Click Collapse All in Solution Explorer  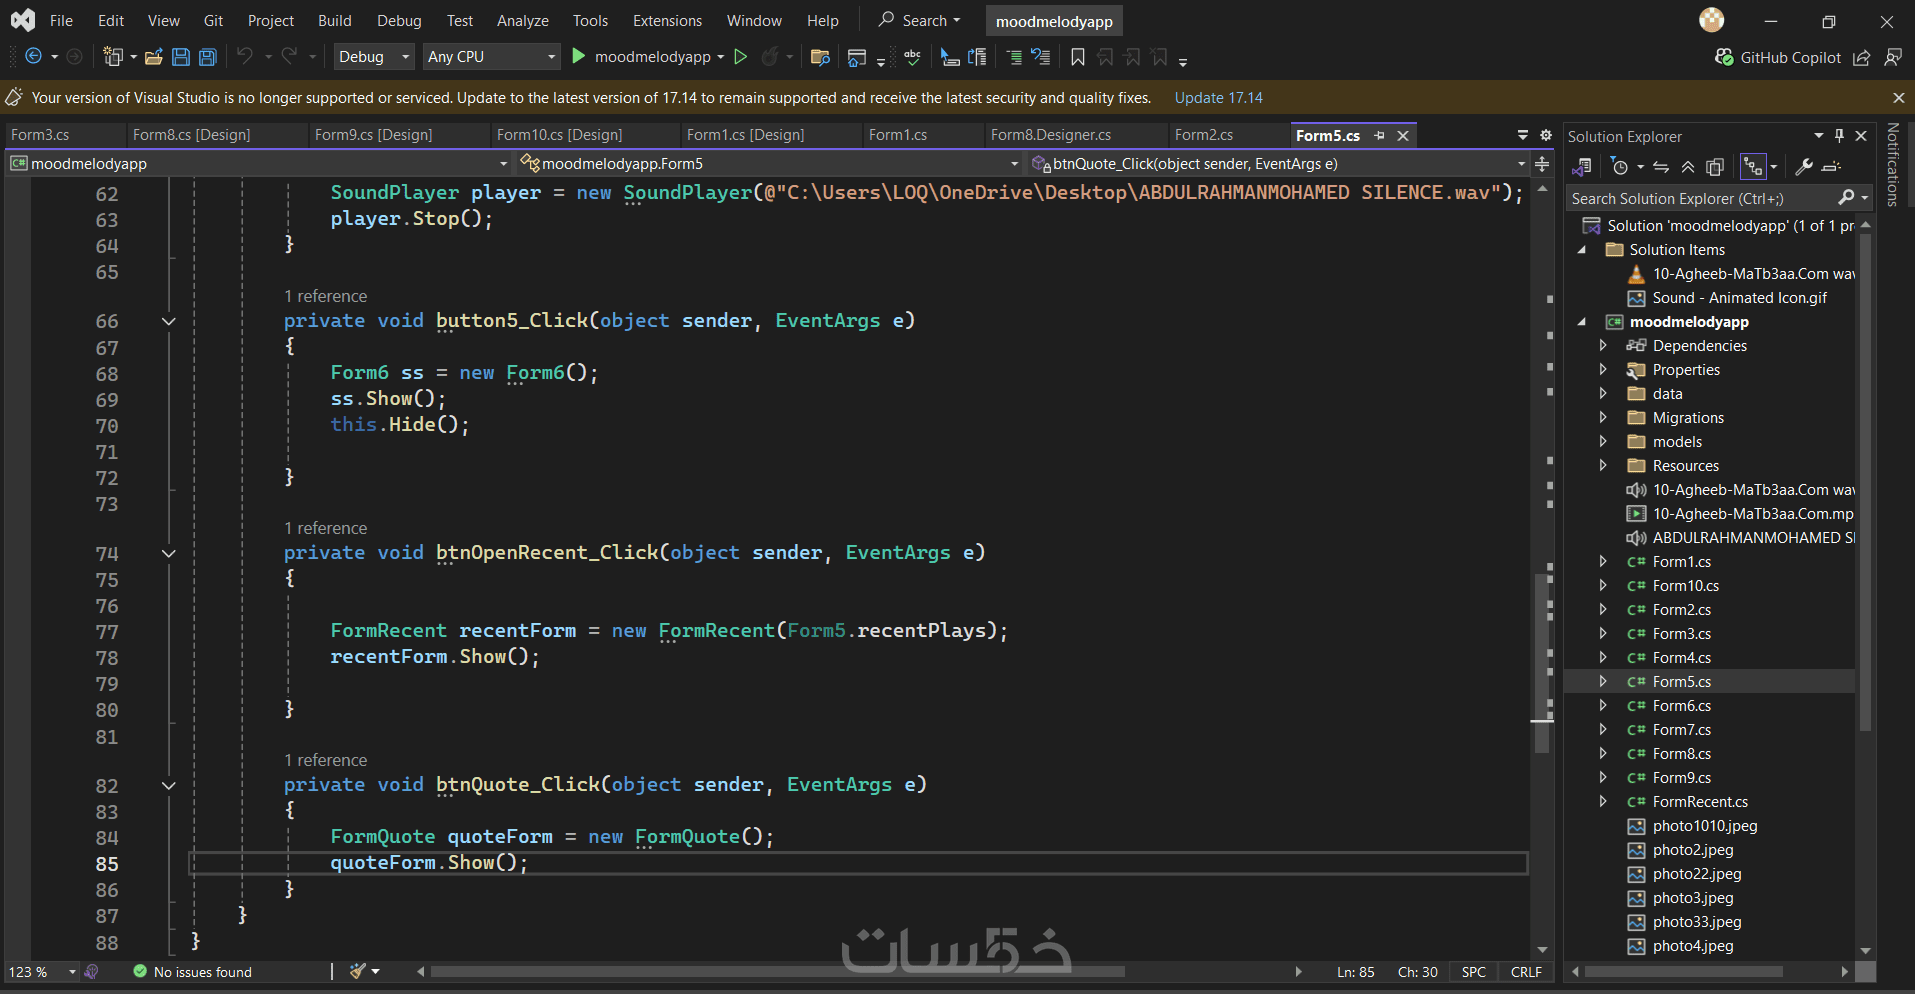coord(1688,167)
